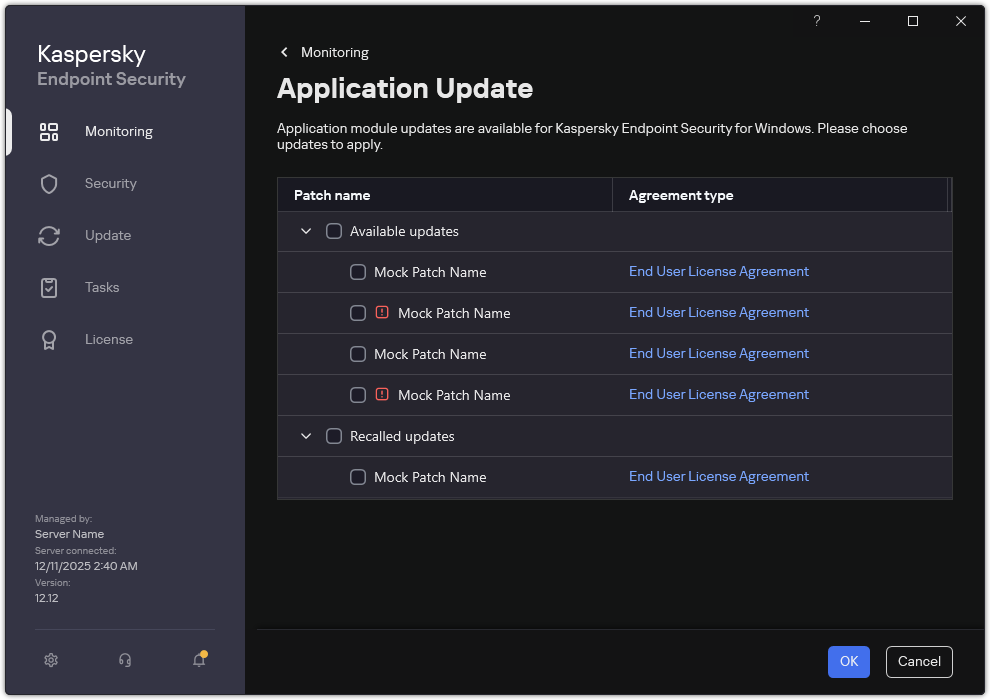
Task: Click the Update refresh icon in sidebar
Action: pos(49,235)
